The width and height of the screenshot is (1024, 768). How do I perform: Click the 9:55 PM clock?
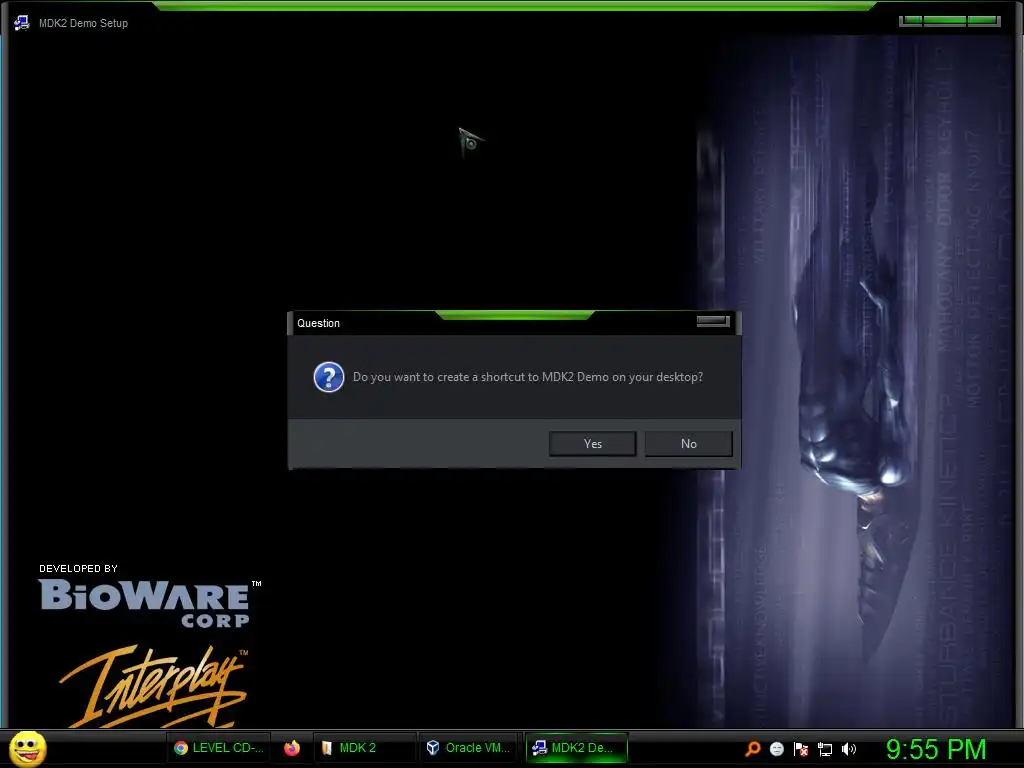coord(936,749)
